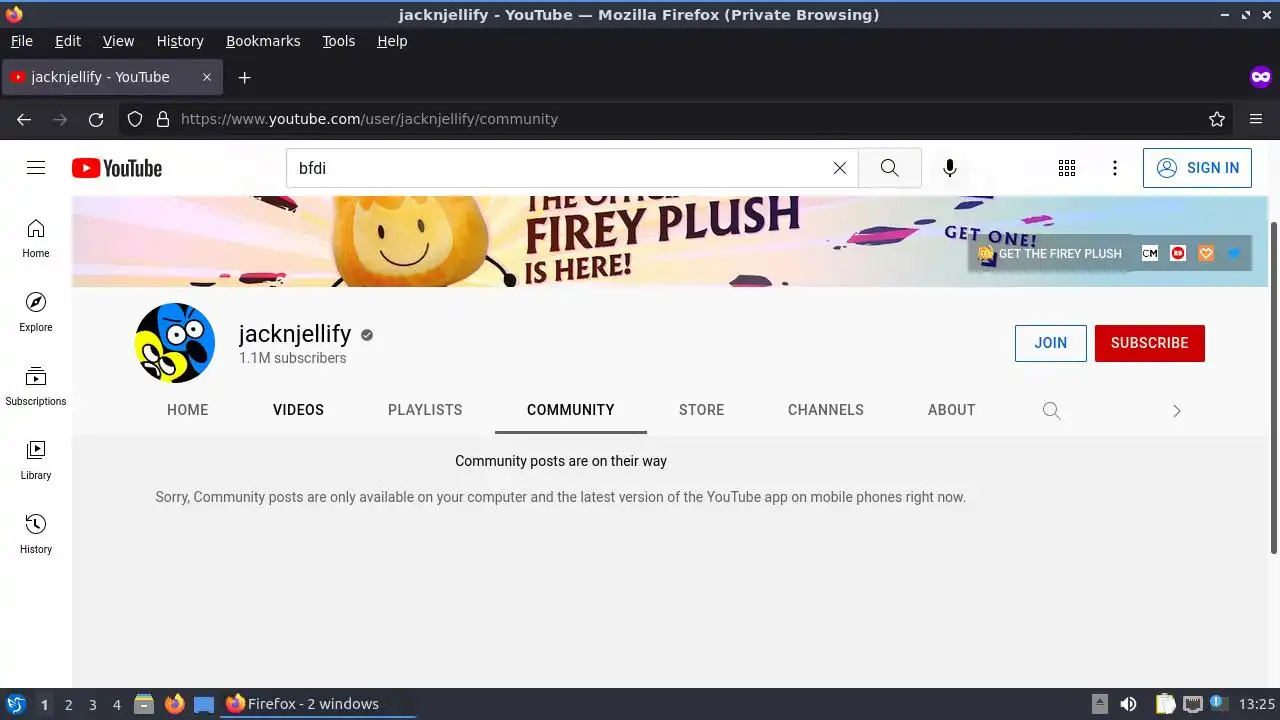Open the file manager from taskbar
This screenshot has height=720, width=1280.
tap(144, 704)
